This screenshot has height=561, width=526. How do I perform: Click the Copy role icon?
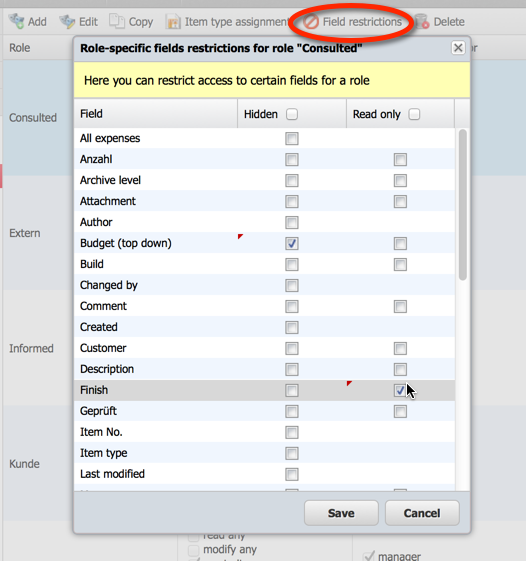point(117,21)
